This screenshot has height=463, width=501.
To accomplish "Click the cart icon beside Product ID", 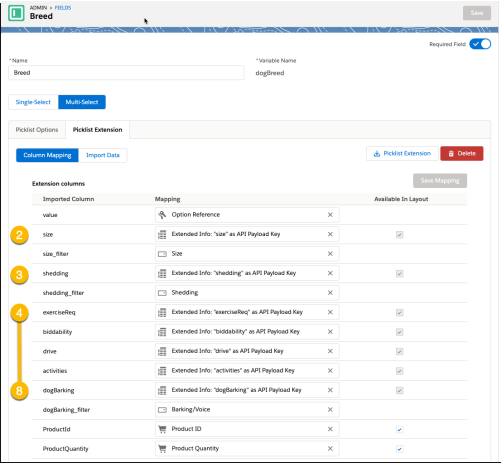I will (162, 429).
